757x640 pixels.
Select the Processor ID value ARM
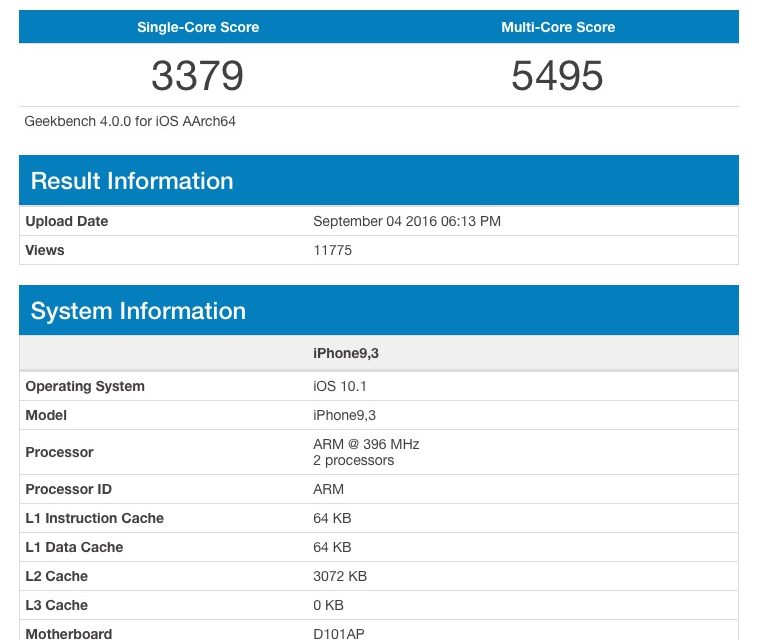coord(328,489)
